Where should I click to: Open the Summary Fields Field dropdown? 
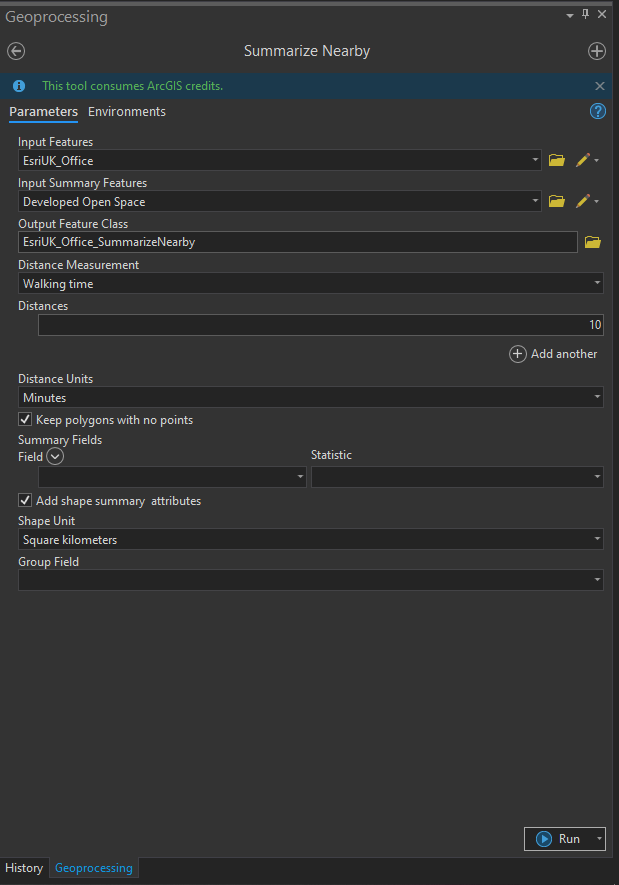300,477
